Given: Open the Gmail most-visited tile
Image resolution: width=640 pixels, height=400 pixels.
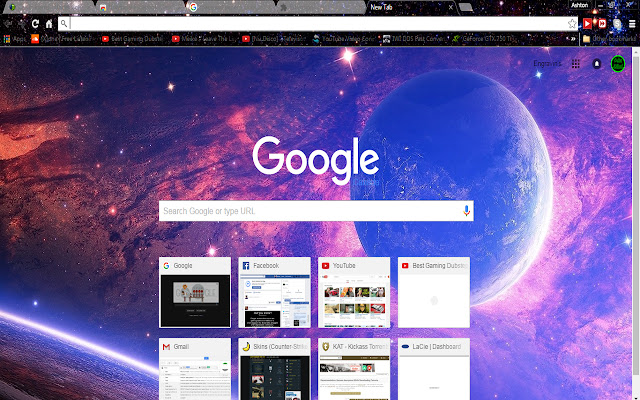Looking at the screenshot, I should [195, 369].
